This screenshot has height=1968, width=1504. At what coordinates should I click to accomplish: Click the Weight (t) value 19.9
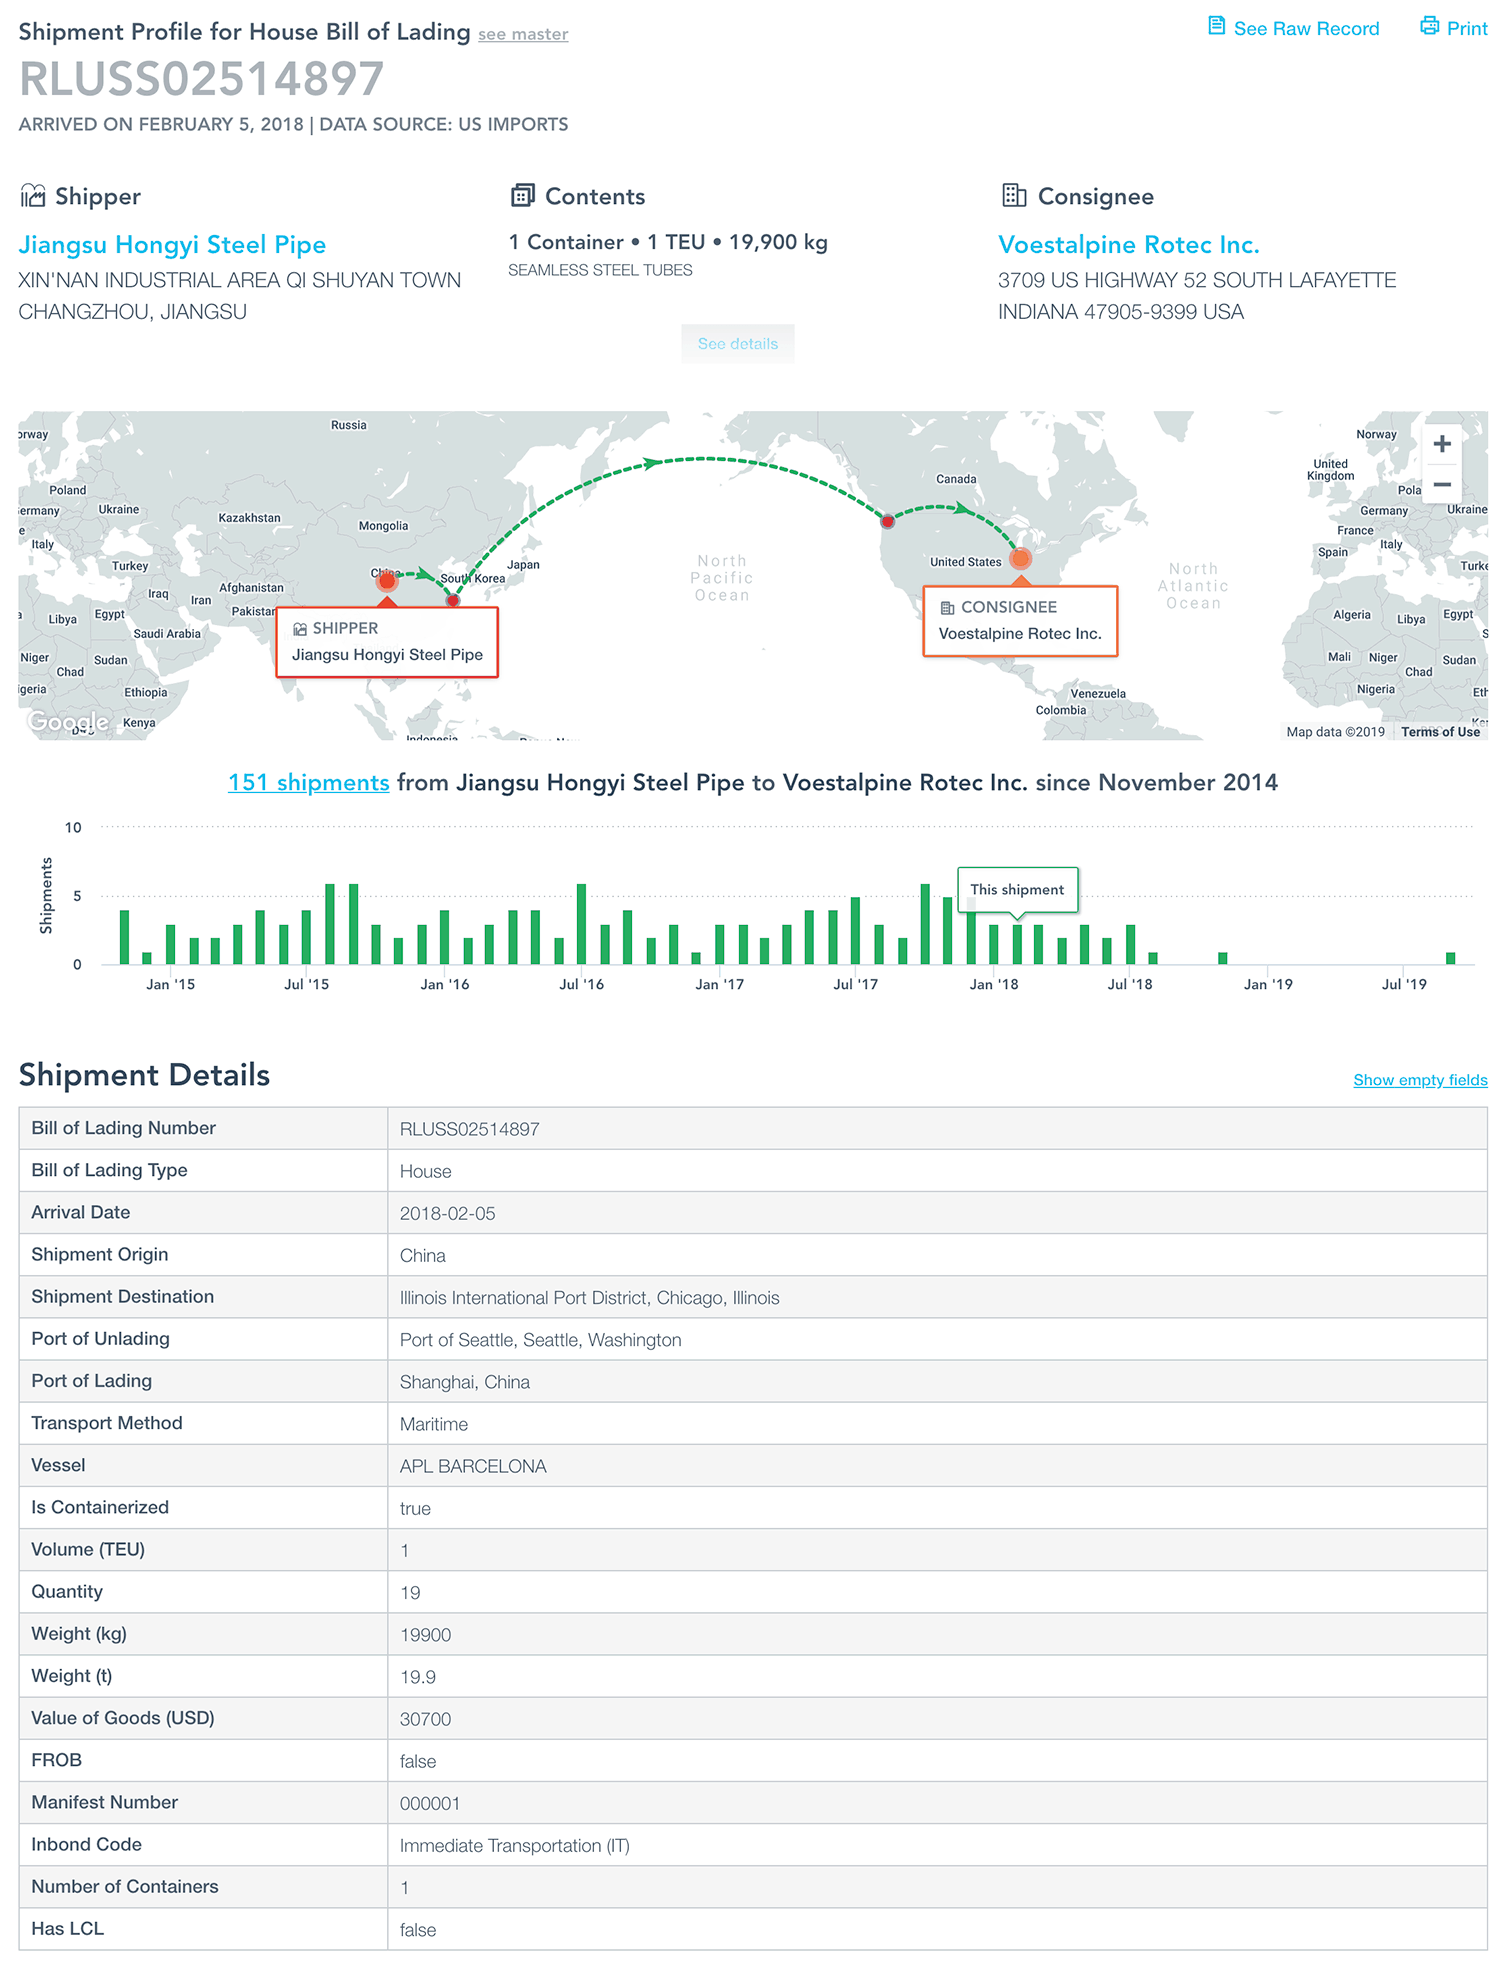click(x=417, y=1677)
